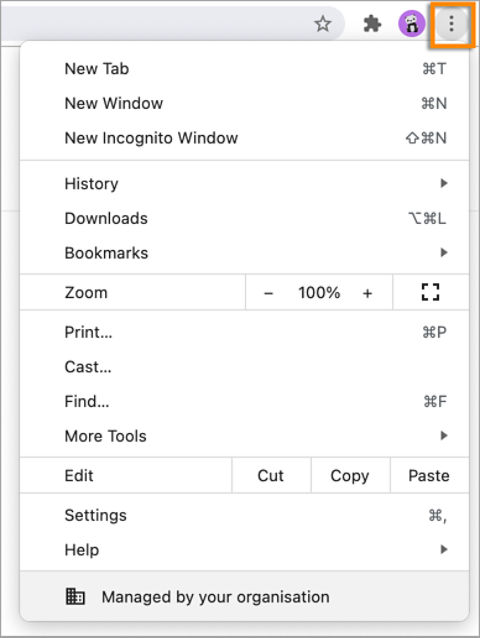
Task: Toggle the fullscreen icon beside zoom
Action: [x=430, y=292]
